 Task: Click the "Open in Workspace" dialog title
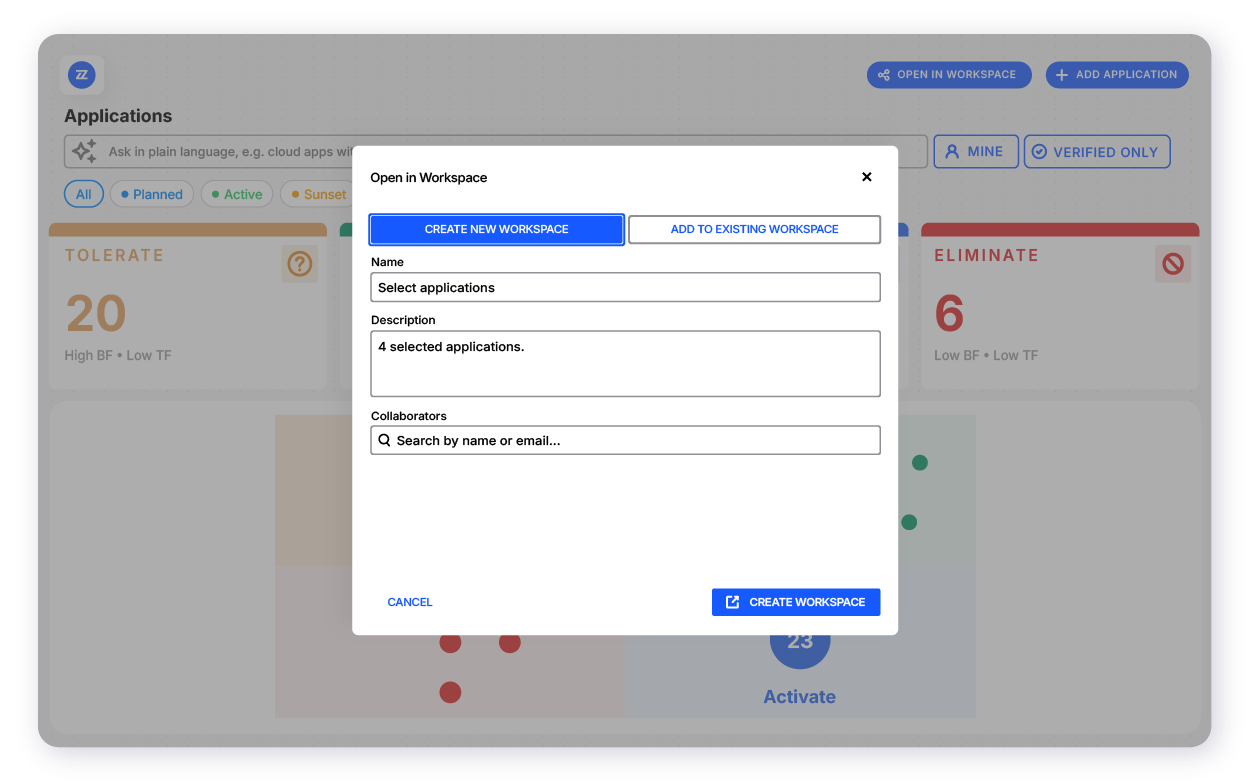pos(429,177)
